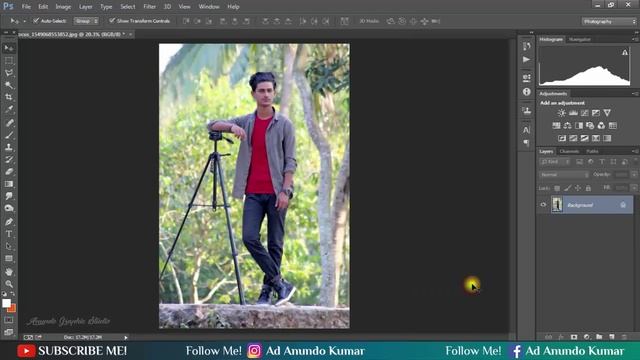This screenshot has width=640, height=360.
Task: Expand the status bar info arrow
Action: click(126, 338)
